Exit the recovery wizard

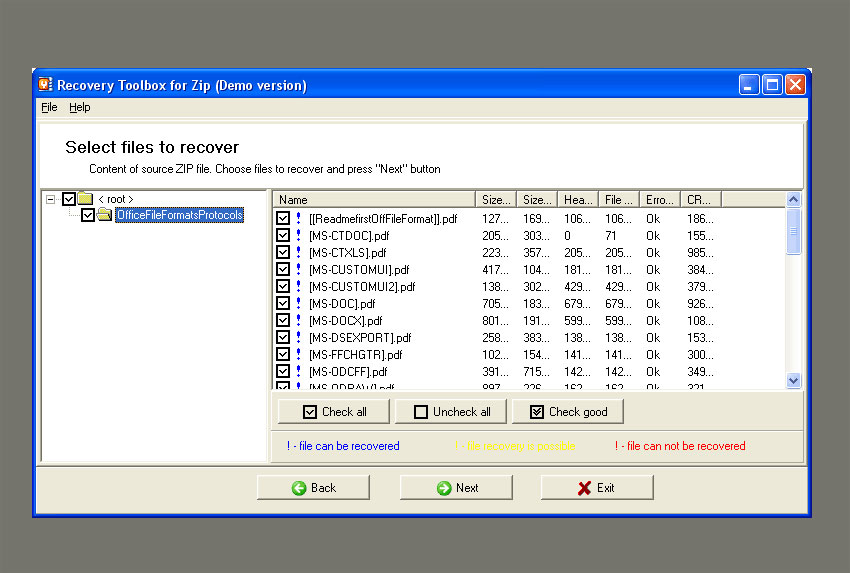coord(597,488)
